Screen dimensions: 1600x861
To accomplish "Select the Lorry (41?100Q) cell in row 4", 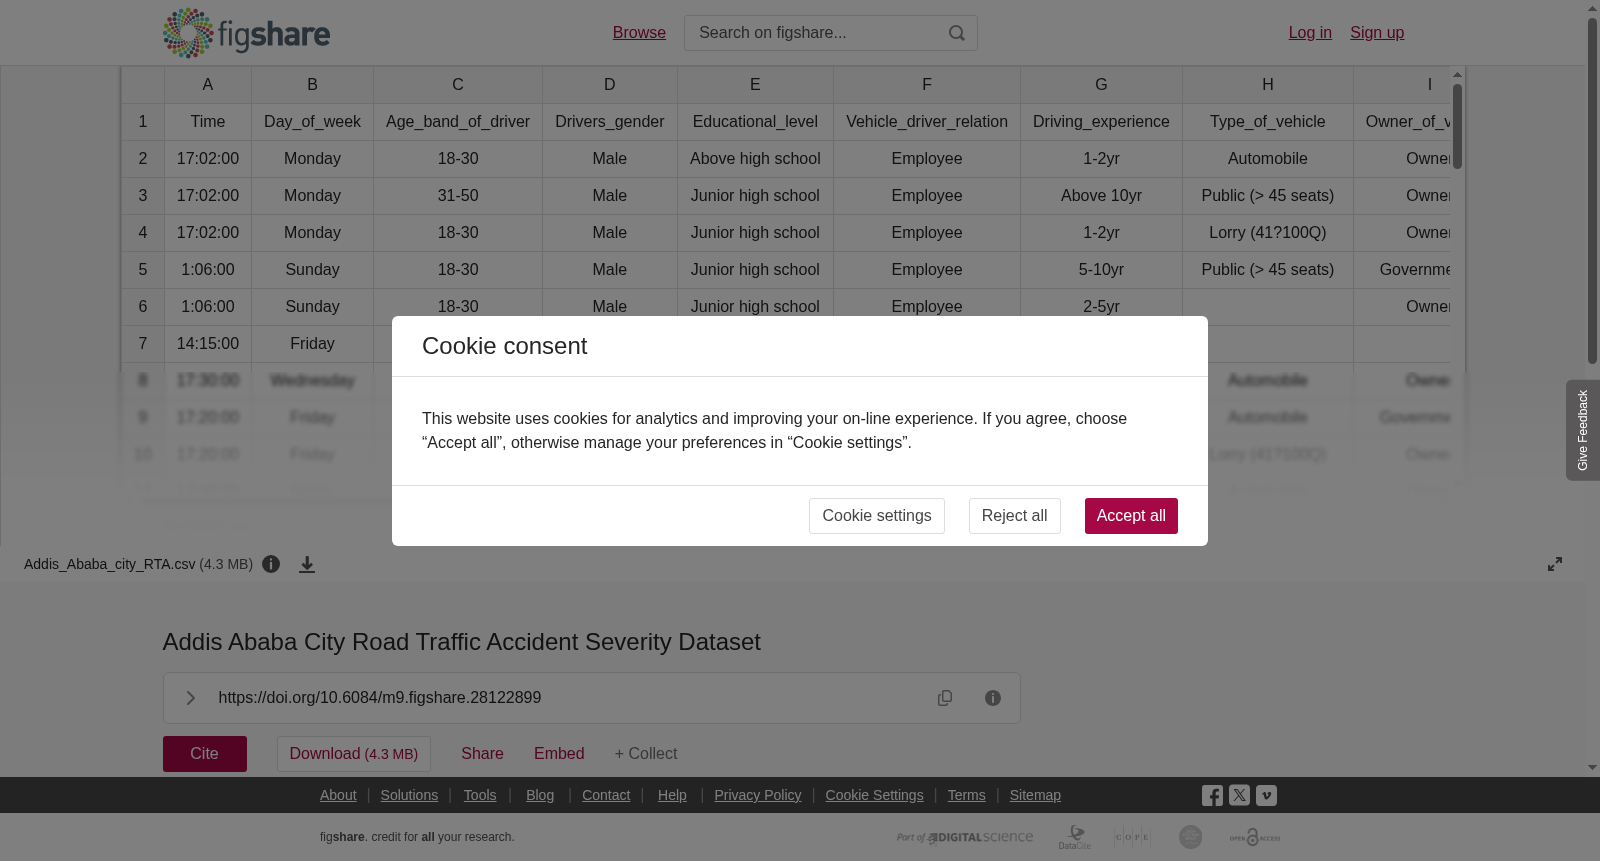I will pos(1268,233).
